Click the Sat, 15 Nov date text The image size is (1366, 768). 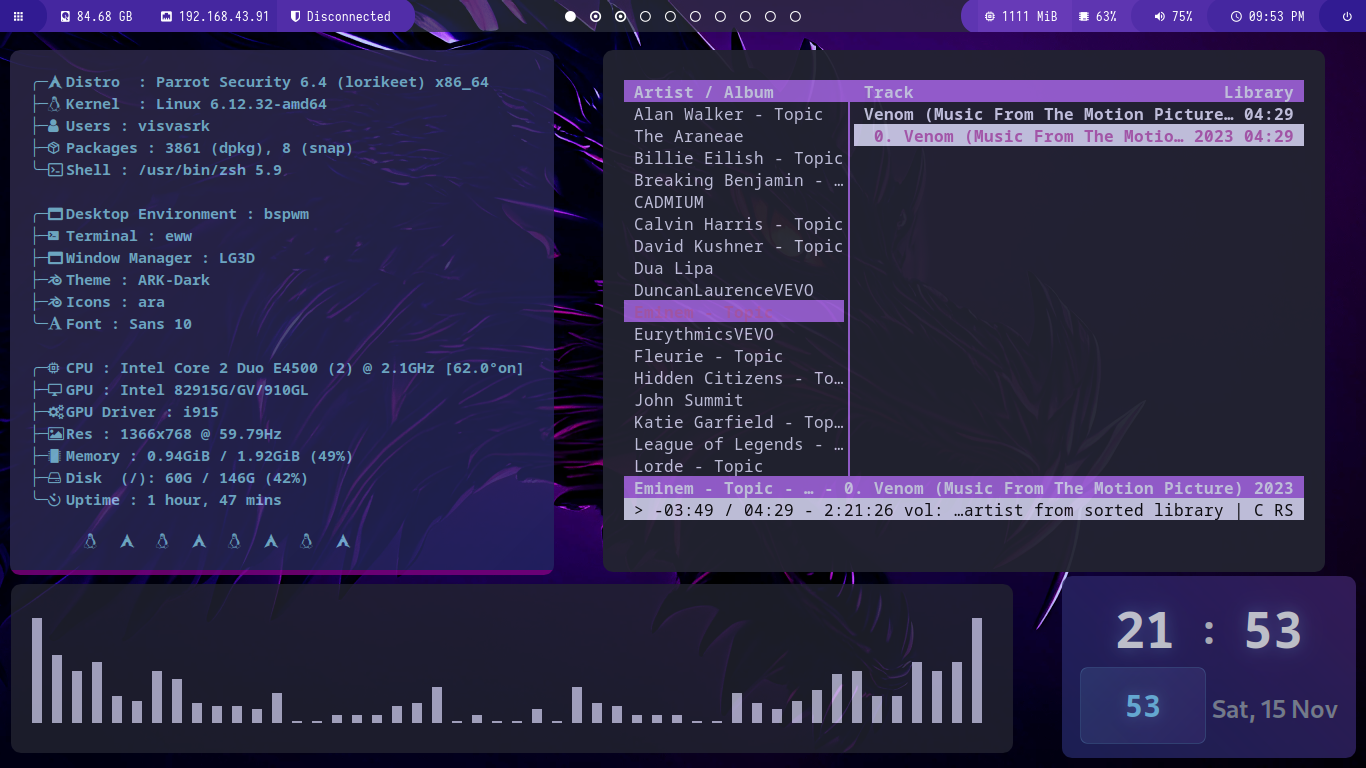tap(1274, 710)
